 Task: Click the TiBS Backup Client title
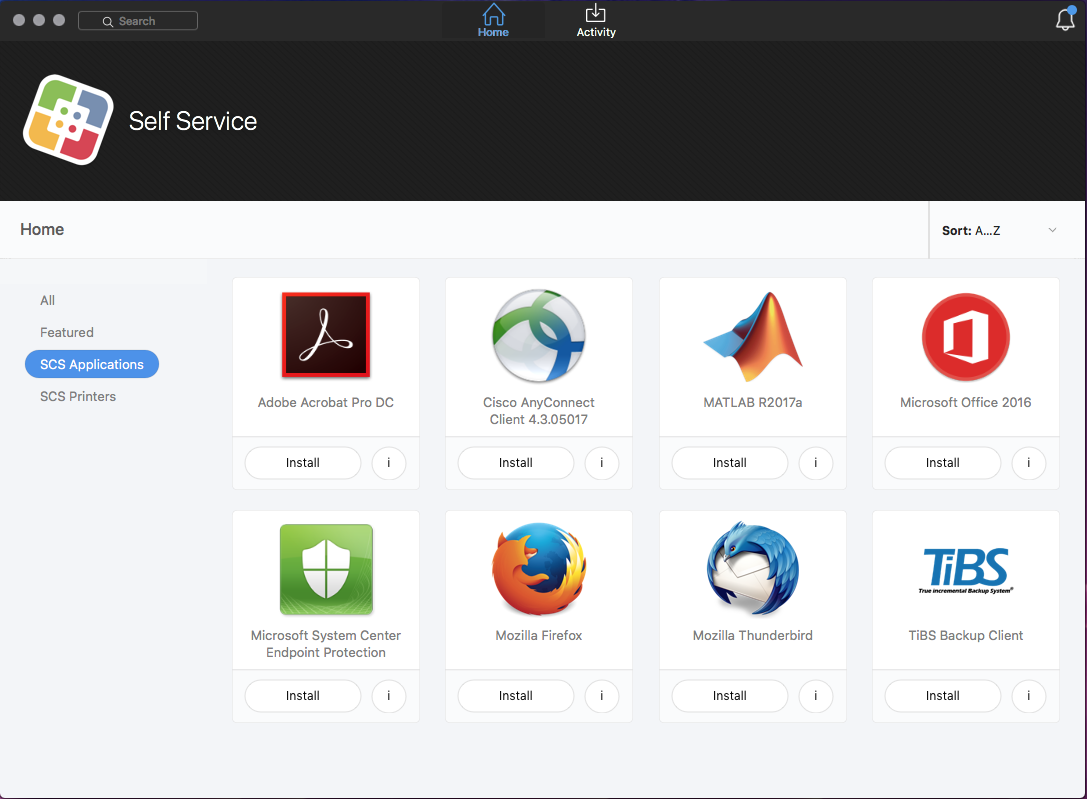(x=966, y=635)
